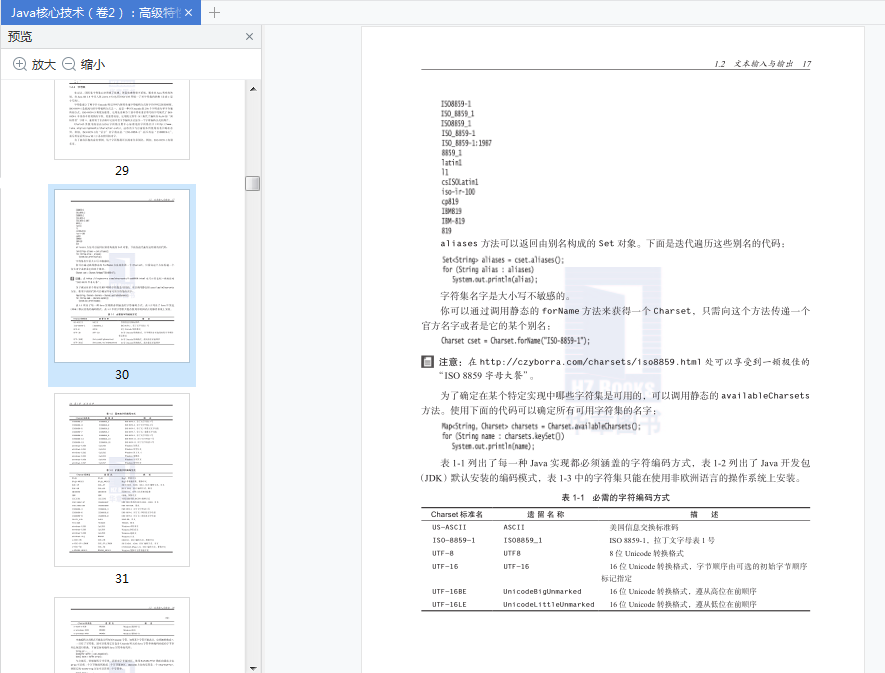The width and height of the screenshot is (885, 673).
Task: Click table cell UnicodeBigUnmarked
Action: tap(542, 592)
